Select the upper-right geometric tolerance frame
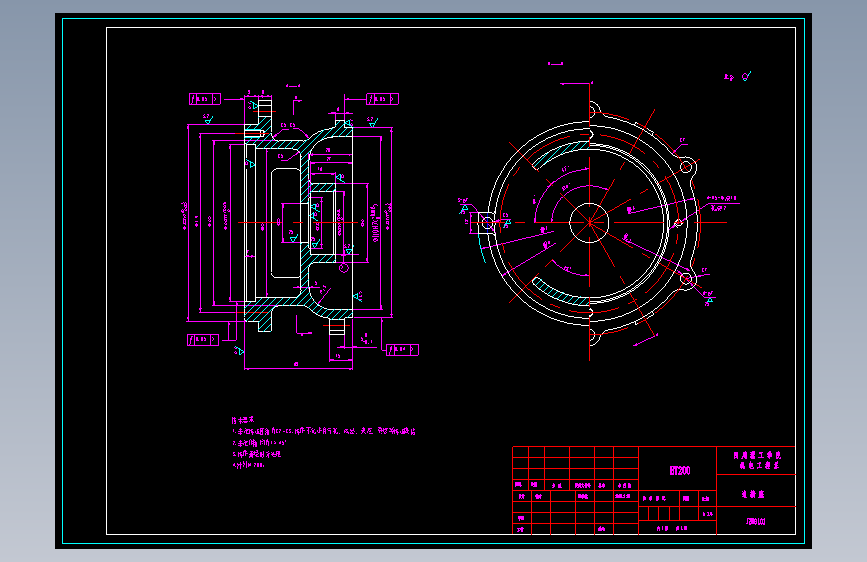This screenshot has height=562, width=867. [383, 99]
